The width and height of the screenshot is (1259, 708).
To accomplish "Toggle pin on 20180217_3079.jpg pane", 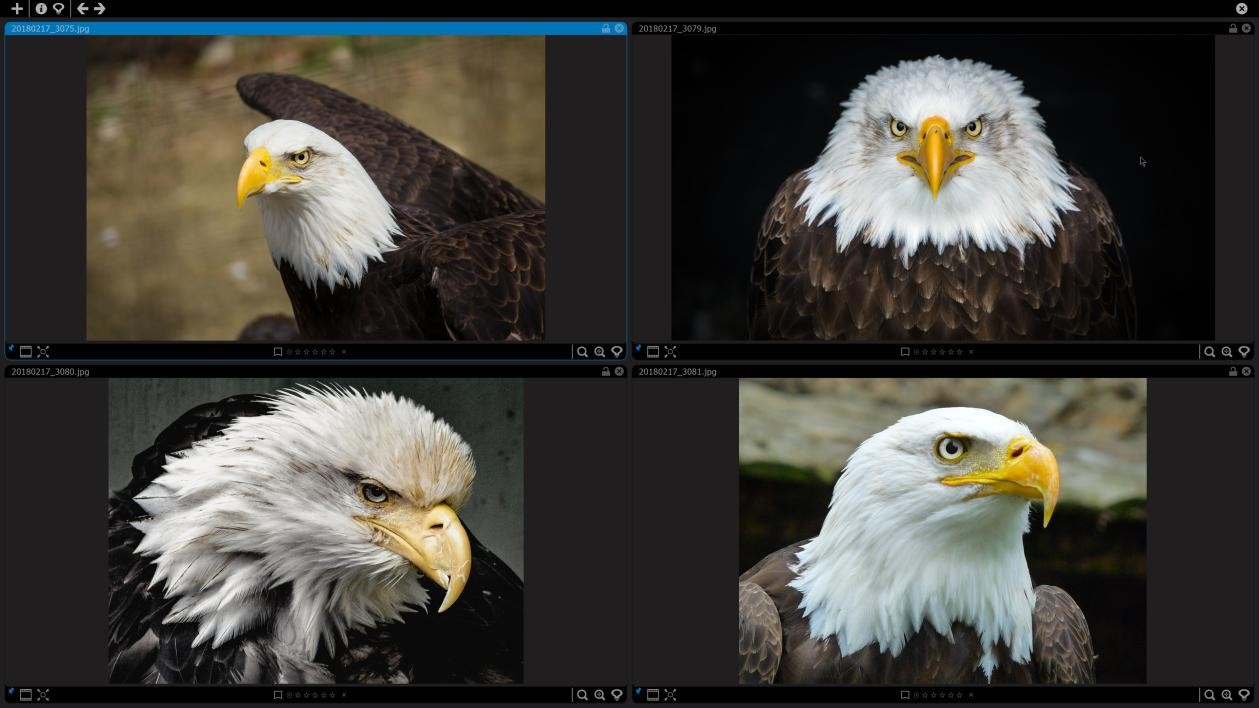I will [x=638, y=350].
